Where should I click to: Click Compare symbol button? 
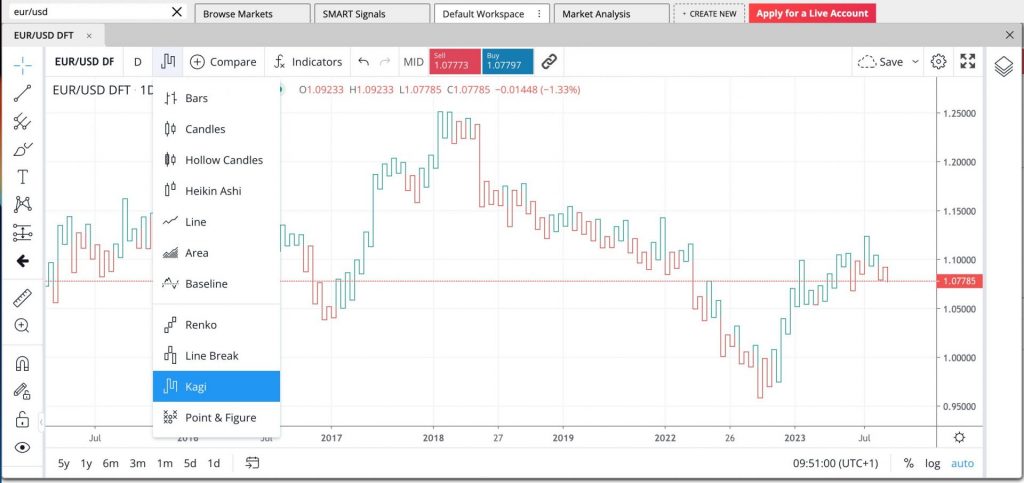[x=223, y=62]
